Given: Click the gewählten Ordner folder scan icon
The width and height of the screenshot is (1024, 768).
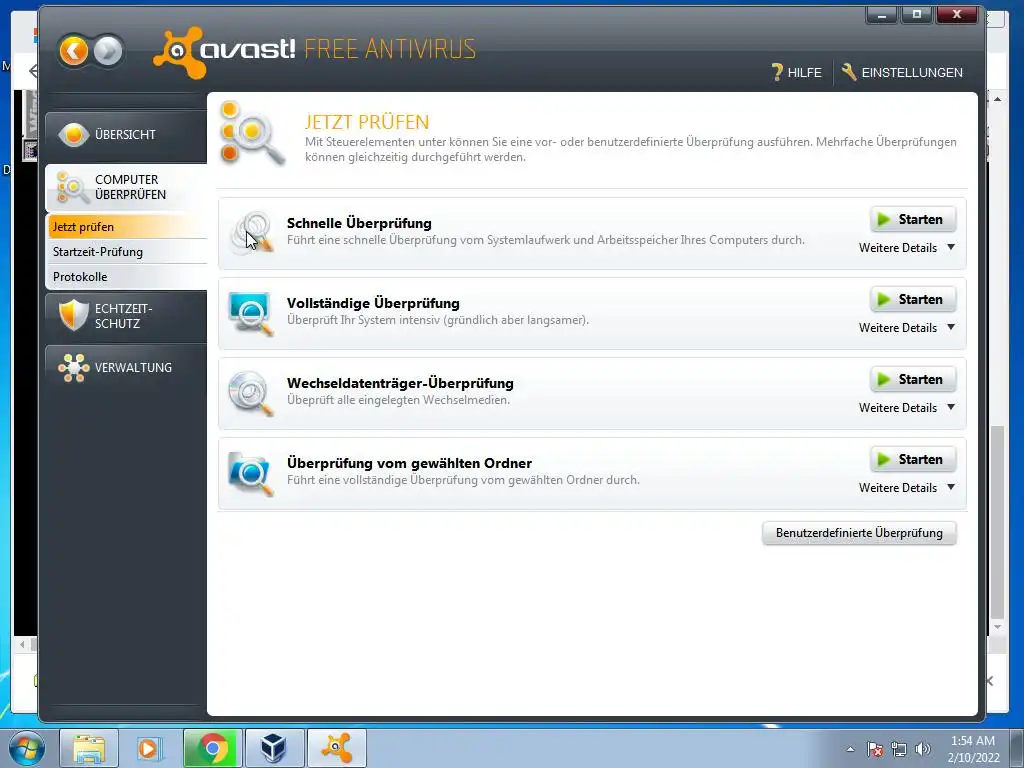Looking at the screenshot, I should [251, 473].
